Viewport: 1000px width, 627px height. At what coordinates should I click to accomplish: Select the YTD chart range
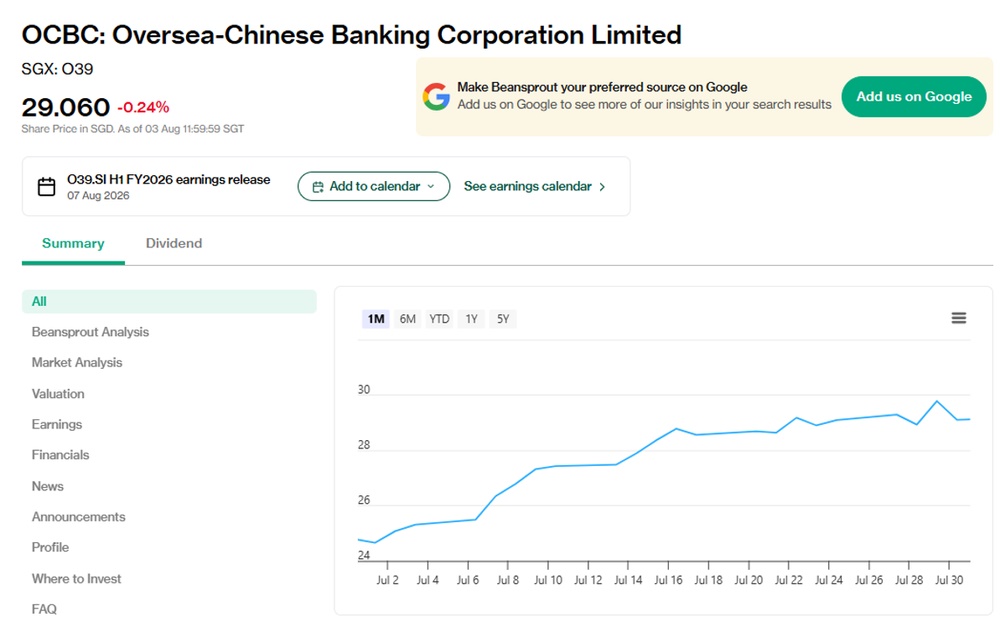click(439, 319)
